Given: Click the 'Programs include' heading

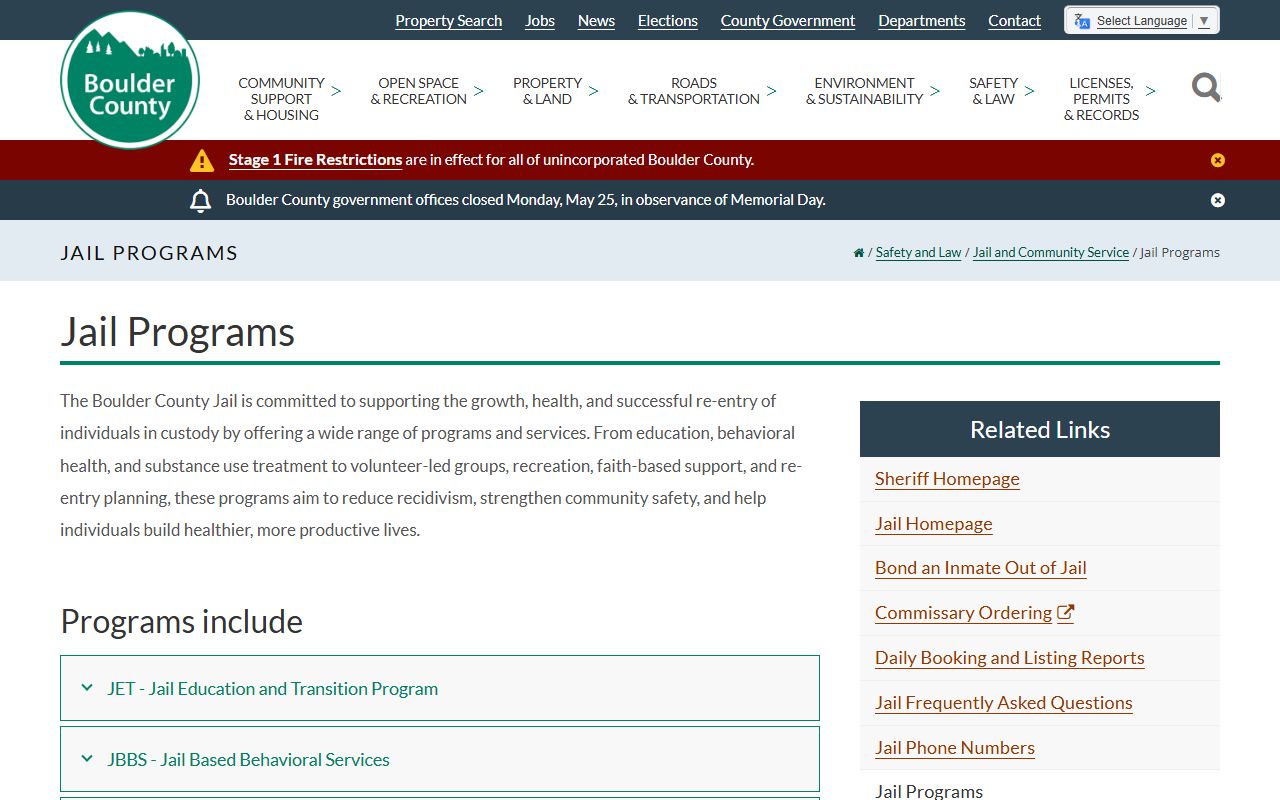Looking at the screenshot, I should click(181, 621).
